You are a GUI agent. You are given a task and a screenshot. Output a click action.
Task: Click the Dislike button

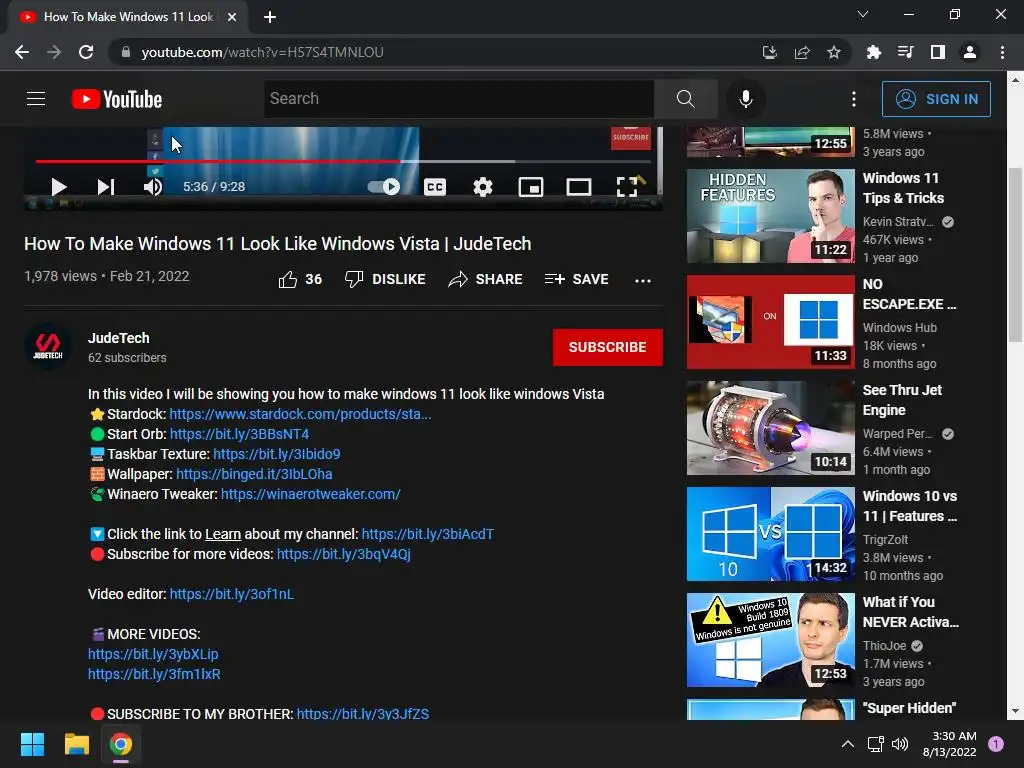385,280
